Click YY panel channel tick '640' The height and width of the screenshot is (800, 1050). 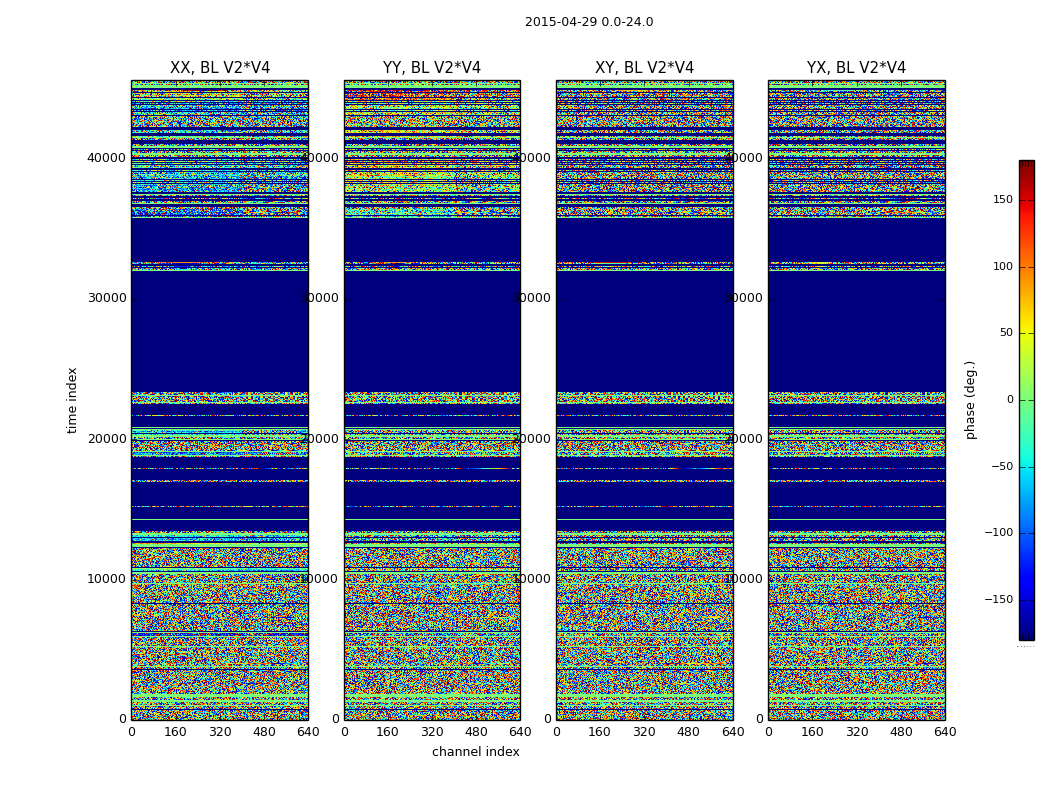tap(520, 732)
